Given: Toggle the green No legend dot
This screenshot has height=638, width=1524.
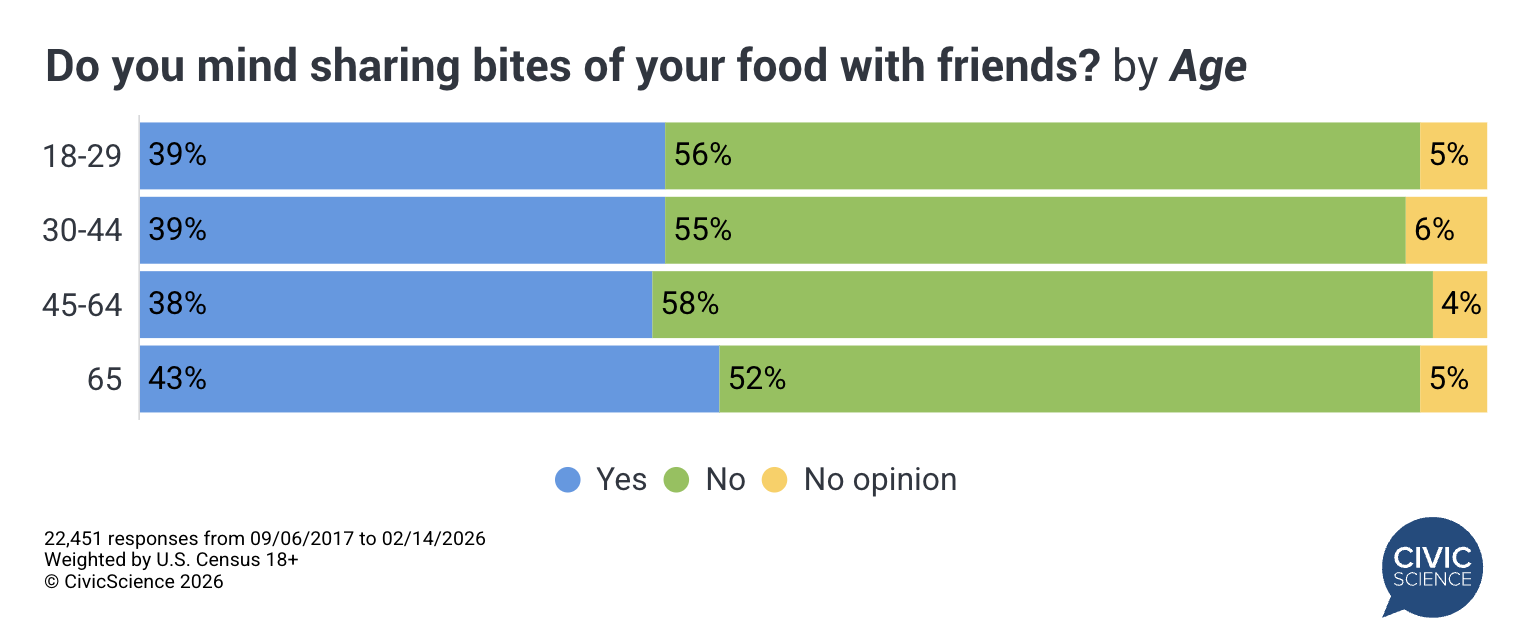Looking at the screenshot, I should point(677,480).
